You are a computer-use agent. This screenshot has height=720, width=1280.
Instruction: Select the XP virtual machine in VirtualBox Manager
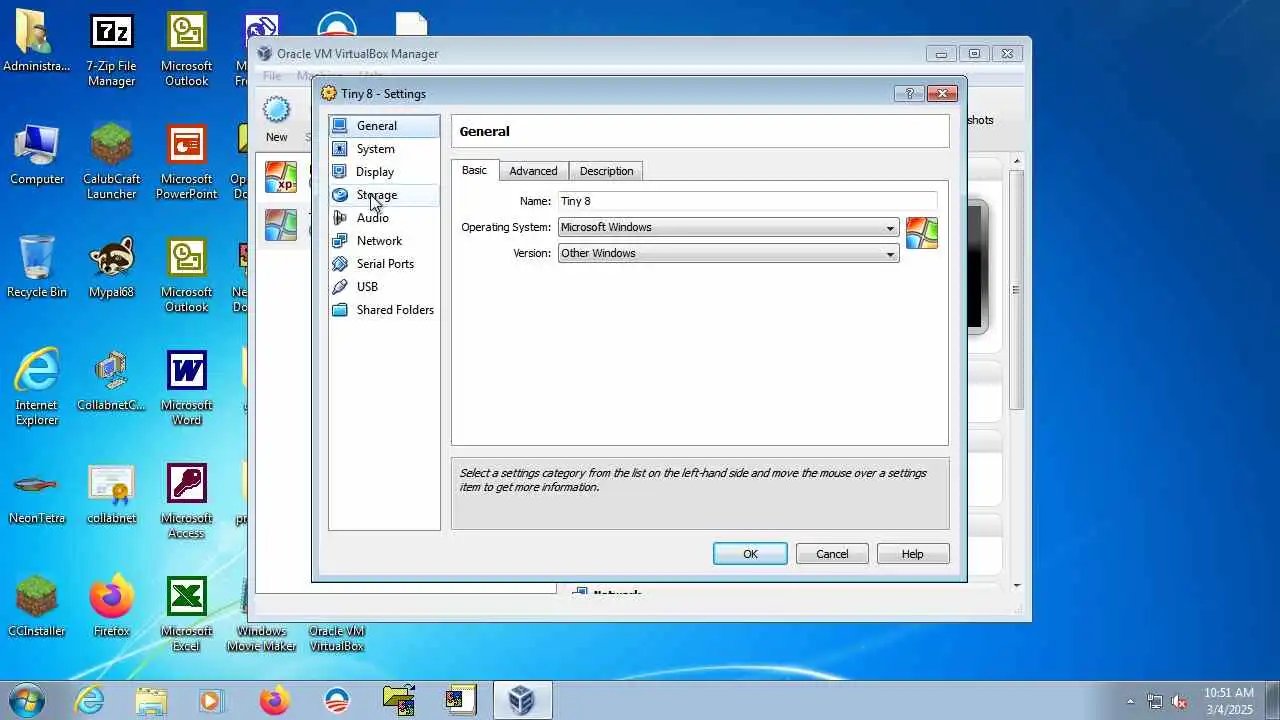pyautogui.click(x=281, y=177)
